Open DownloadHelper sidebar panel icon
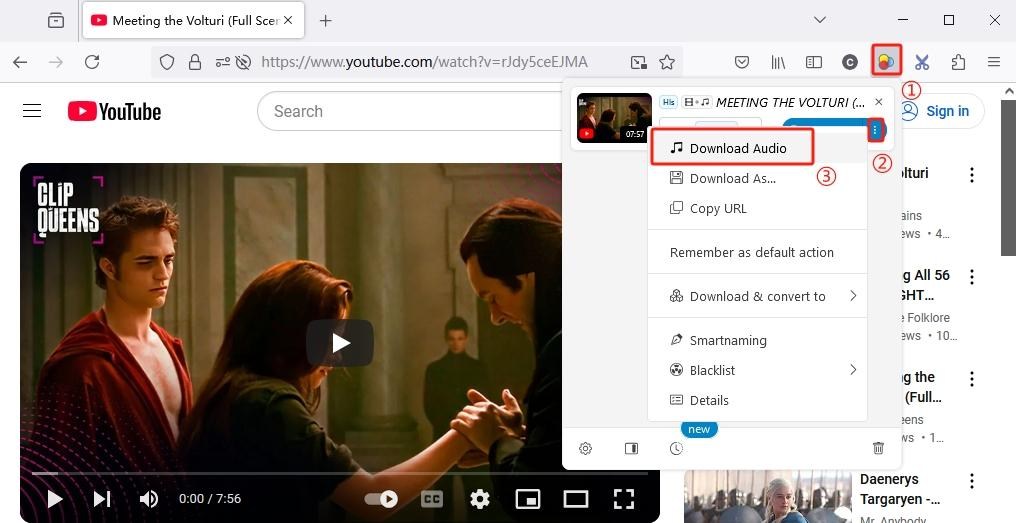1016x523 pixels. pyautogui.click(x=631, y=448)
